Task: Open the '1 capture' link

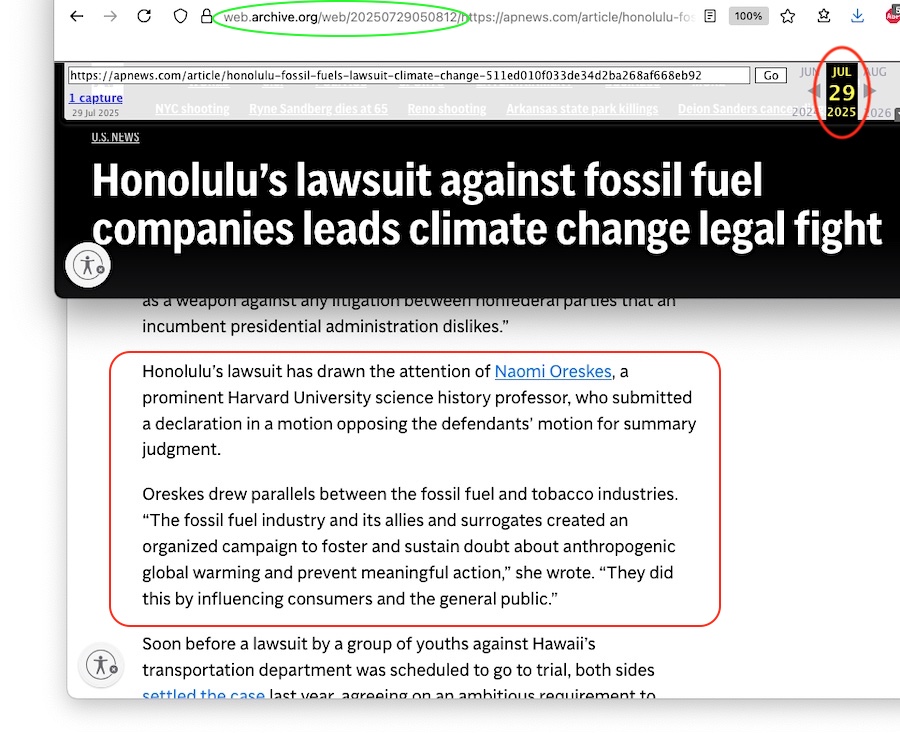Action: click(96, 98)
